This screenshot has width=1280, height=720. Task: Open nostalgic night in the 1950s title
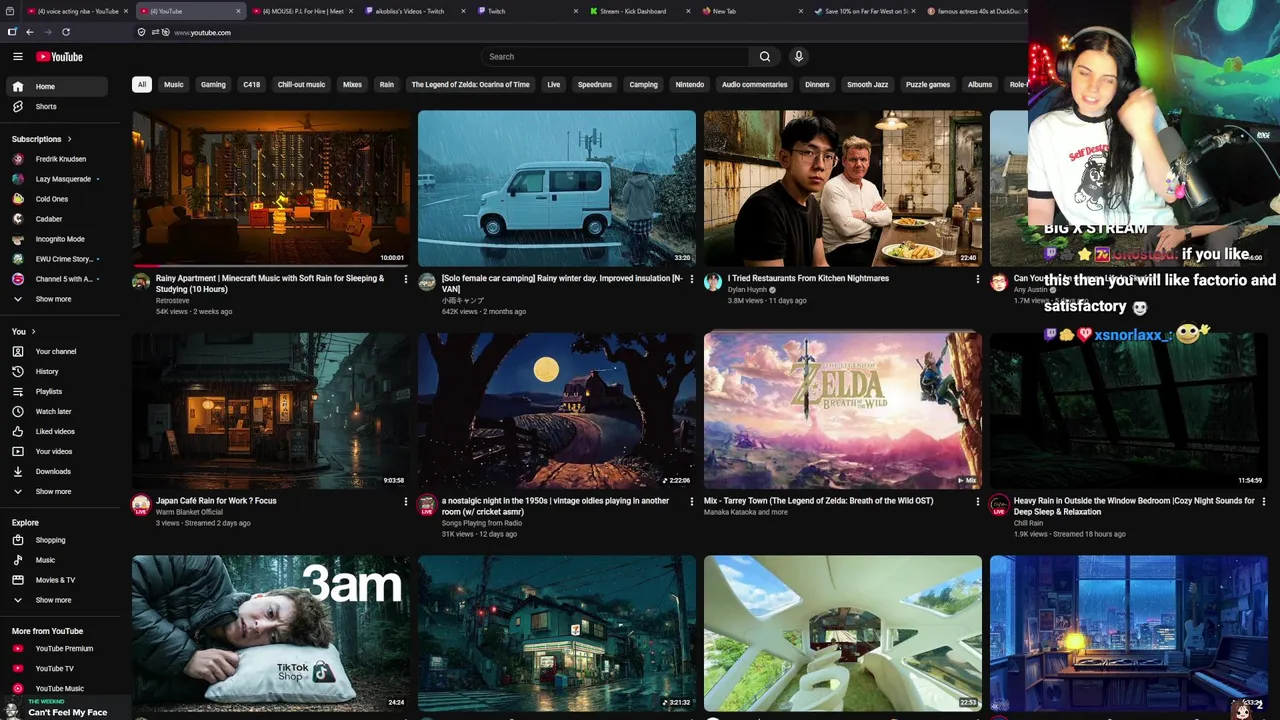point(555,506)
